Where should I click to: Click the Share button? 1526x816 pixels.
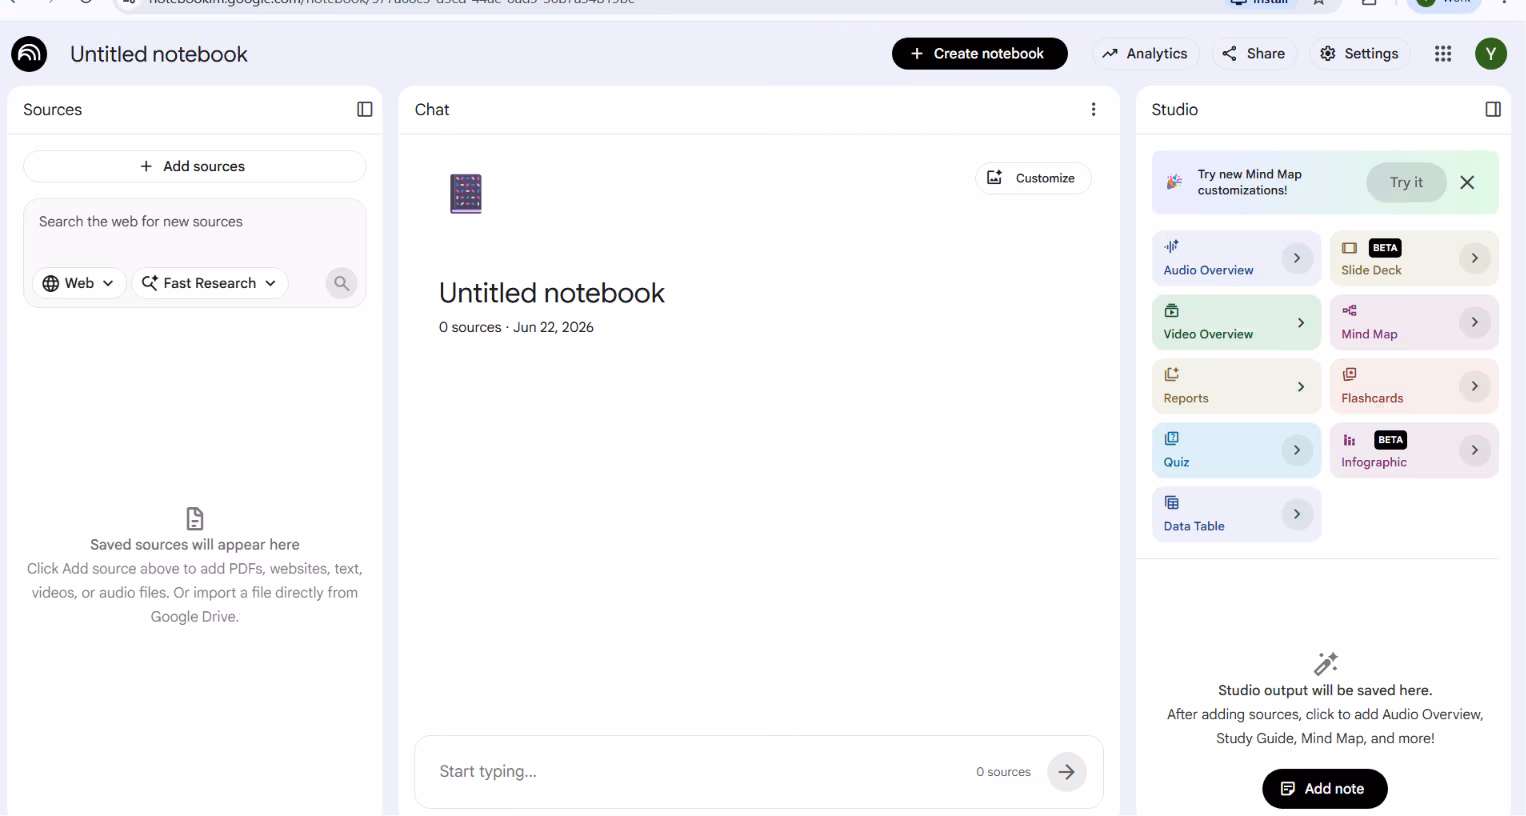pos(1254,54)
